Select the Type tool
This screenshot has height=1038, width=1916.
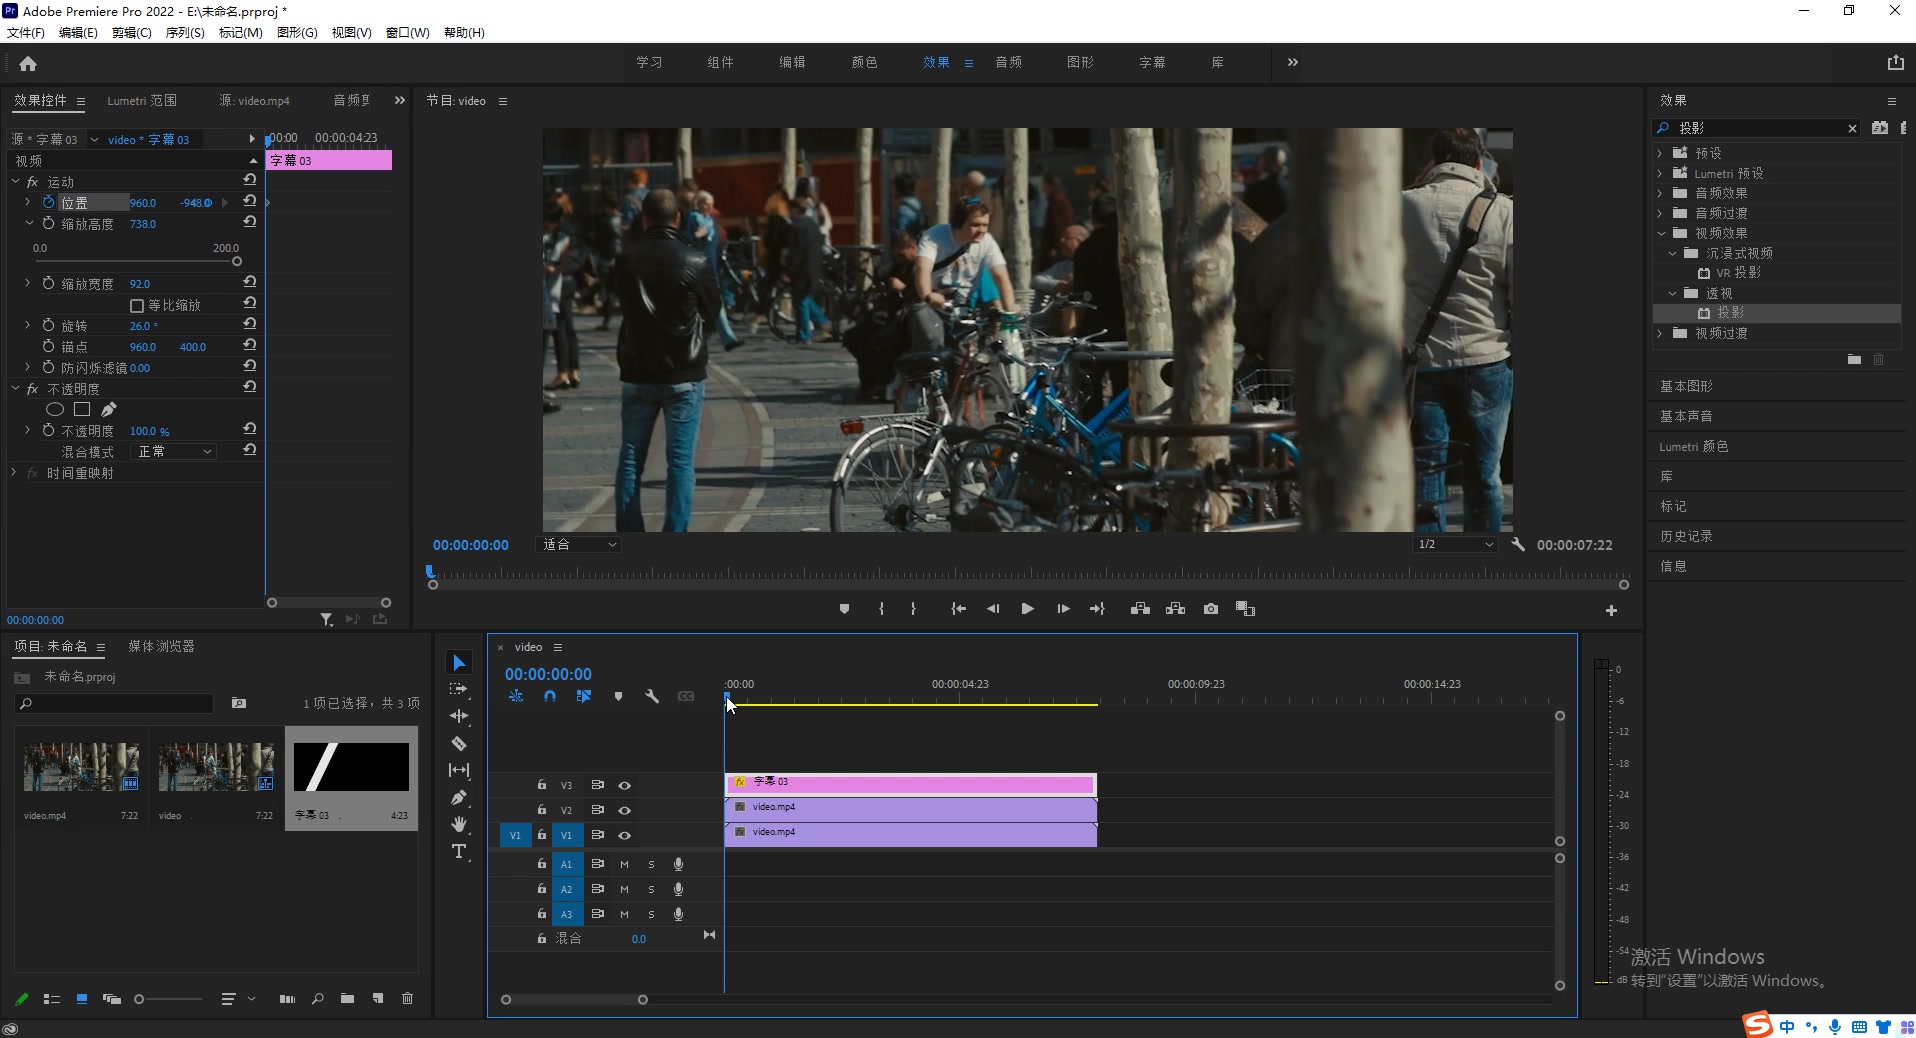[459, 852]
